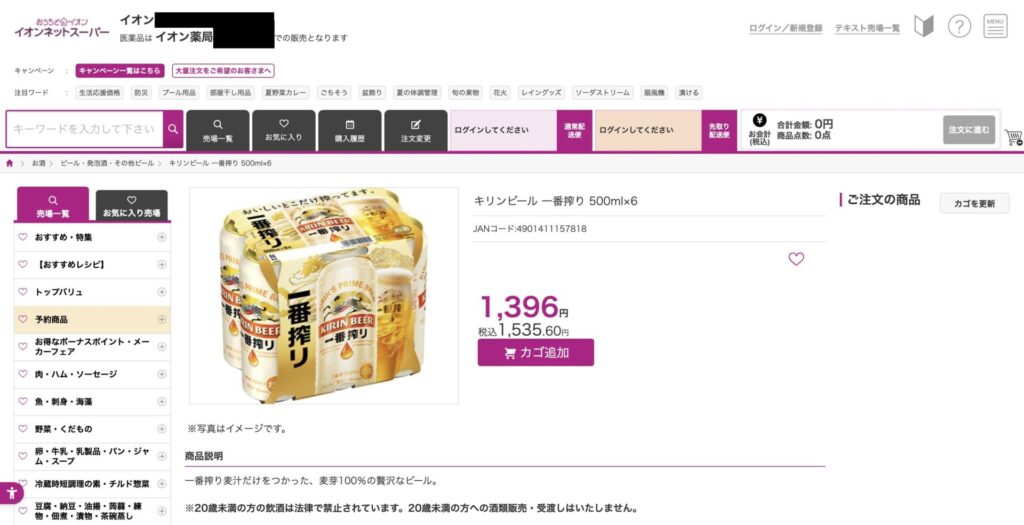Click the guide book icon in the header
The width and height of the screenshot is (1024, 525).
pyautogui.click(x=923, y=27)
